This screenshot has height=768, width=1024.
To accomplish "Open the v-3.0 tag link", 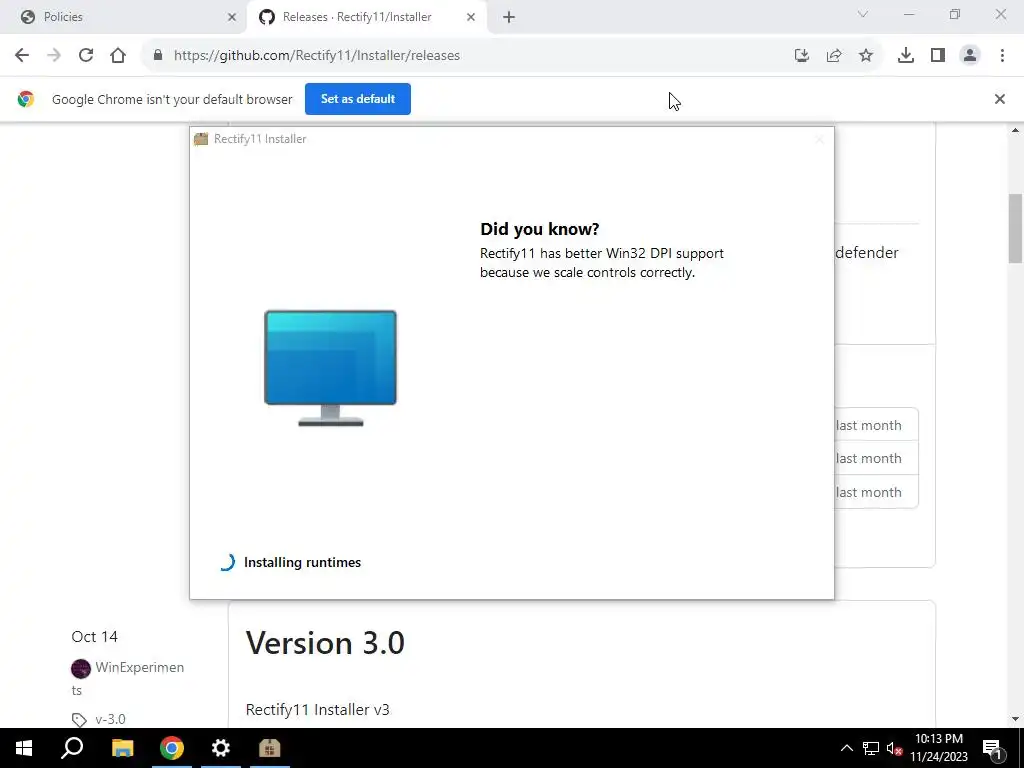I will tap(110, 719).
